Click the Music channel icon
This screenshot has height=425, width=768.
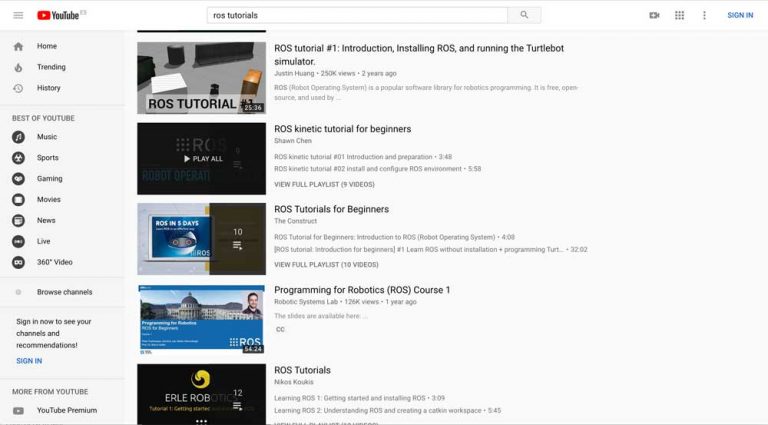point(18,137)
